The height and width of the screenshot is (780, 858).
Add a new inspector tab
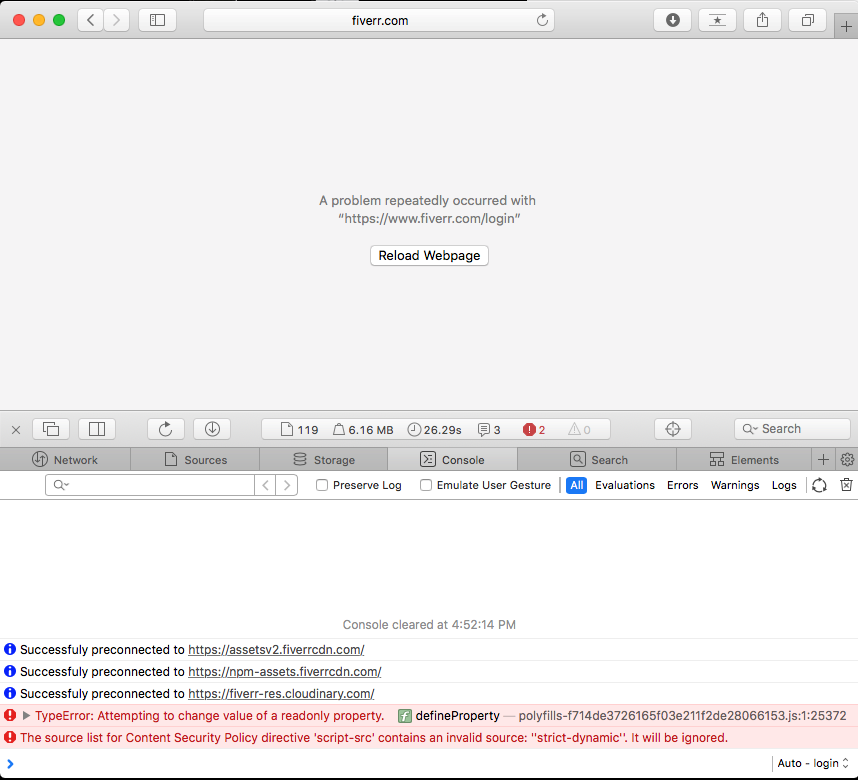[x=823, y=460]
